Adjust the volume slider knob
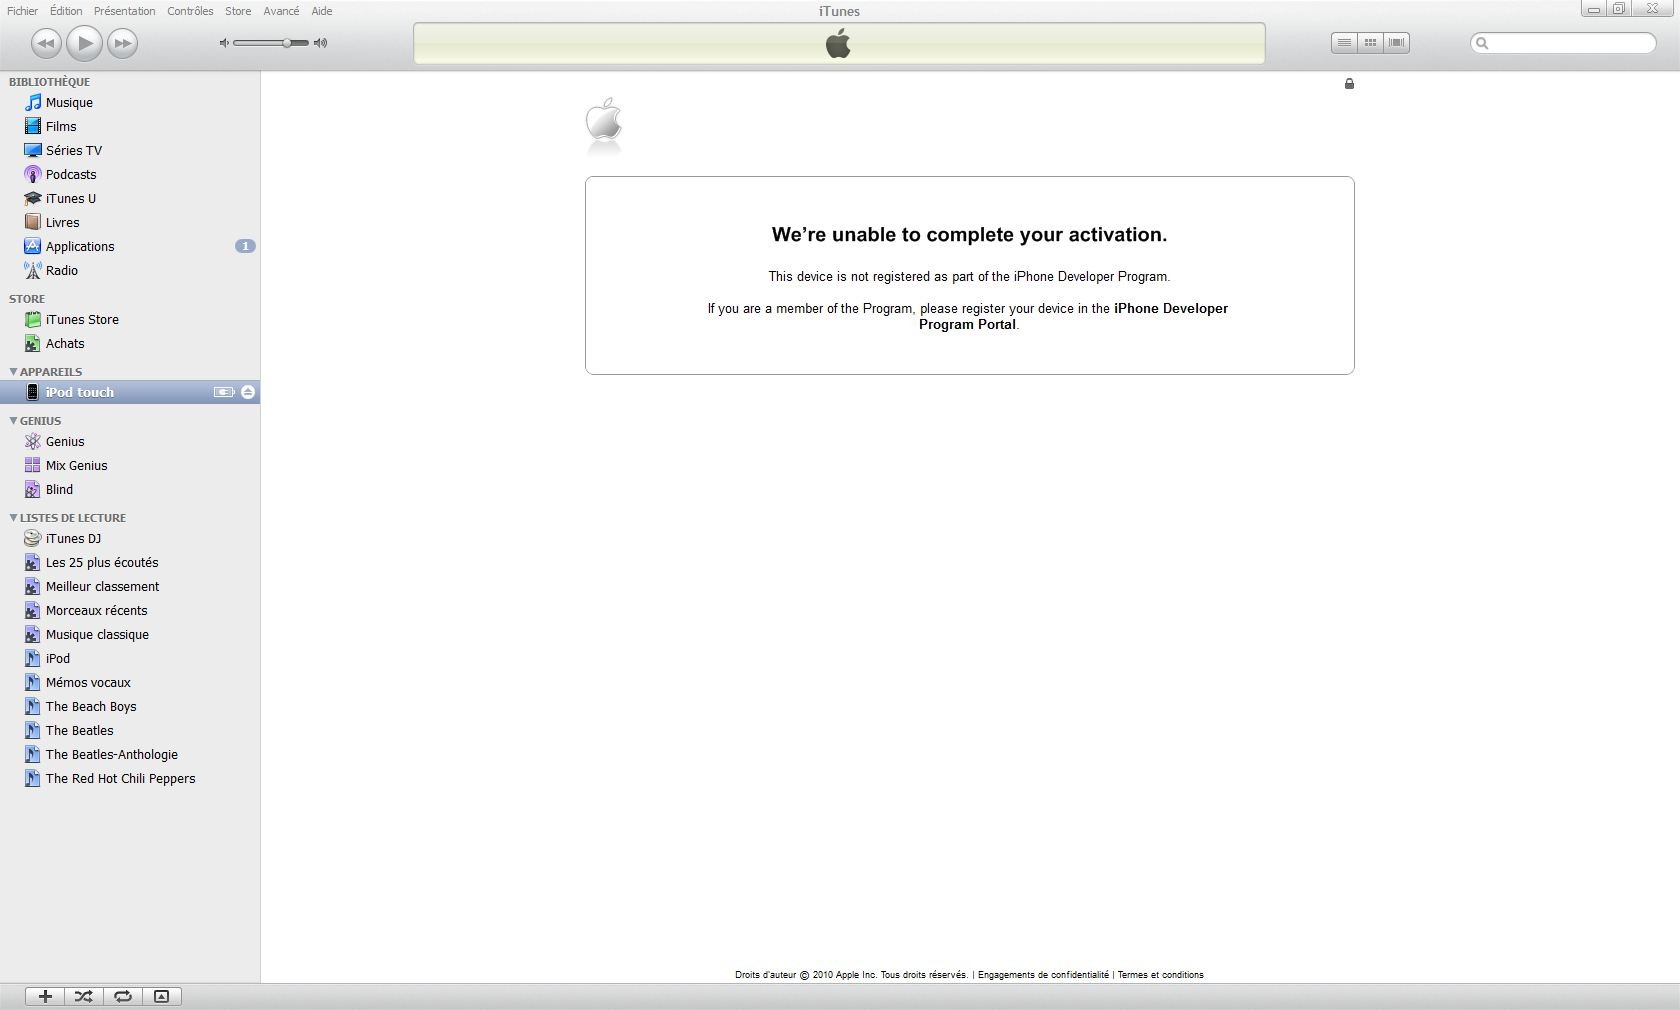 287,43
